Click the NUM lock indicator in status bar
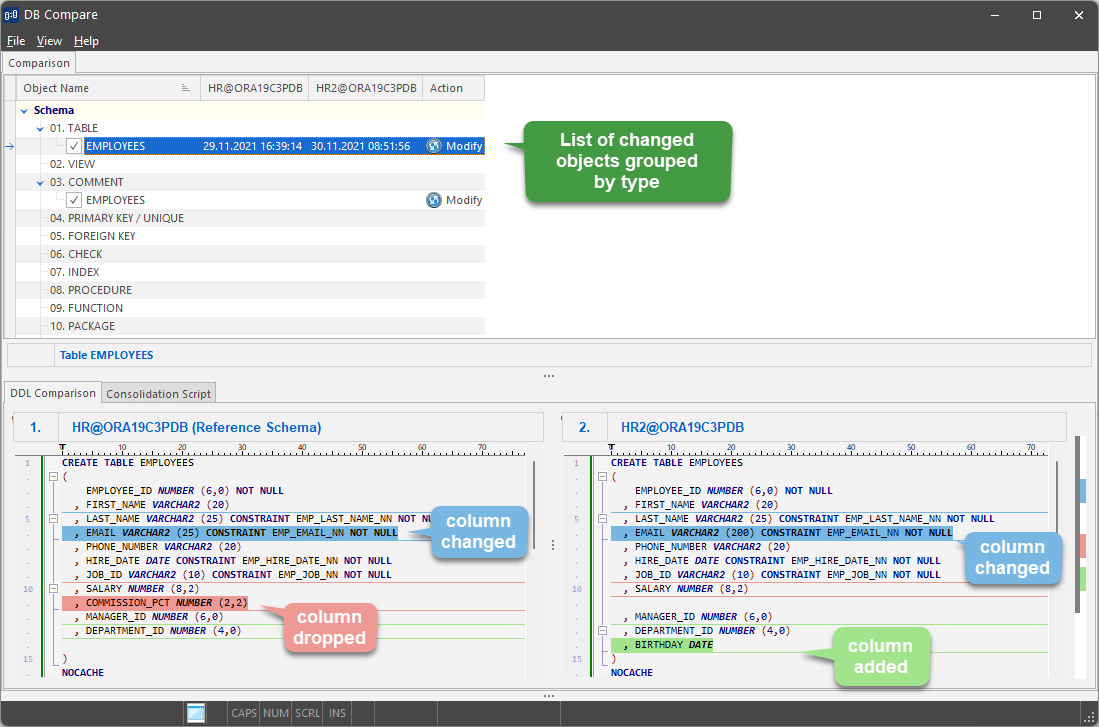The image size is (1099, 727). pos(276,712)
